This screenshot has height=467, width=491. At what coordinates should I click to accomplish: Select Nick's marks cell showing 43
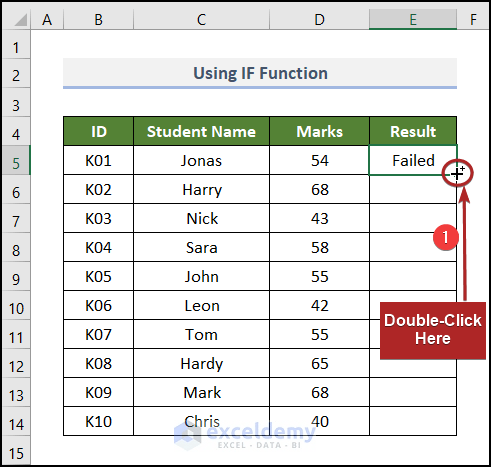[x=319, y=218]
